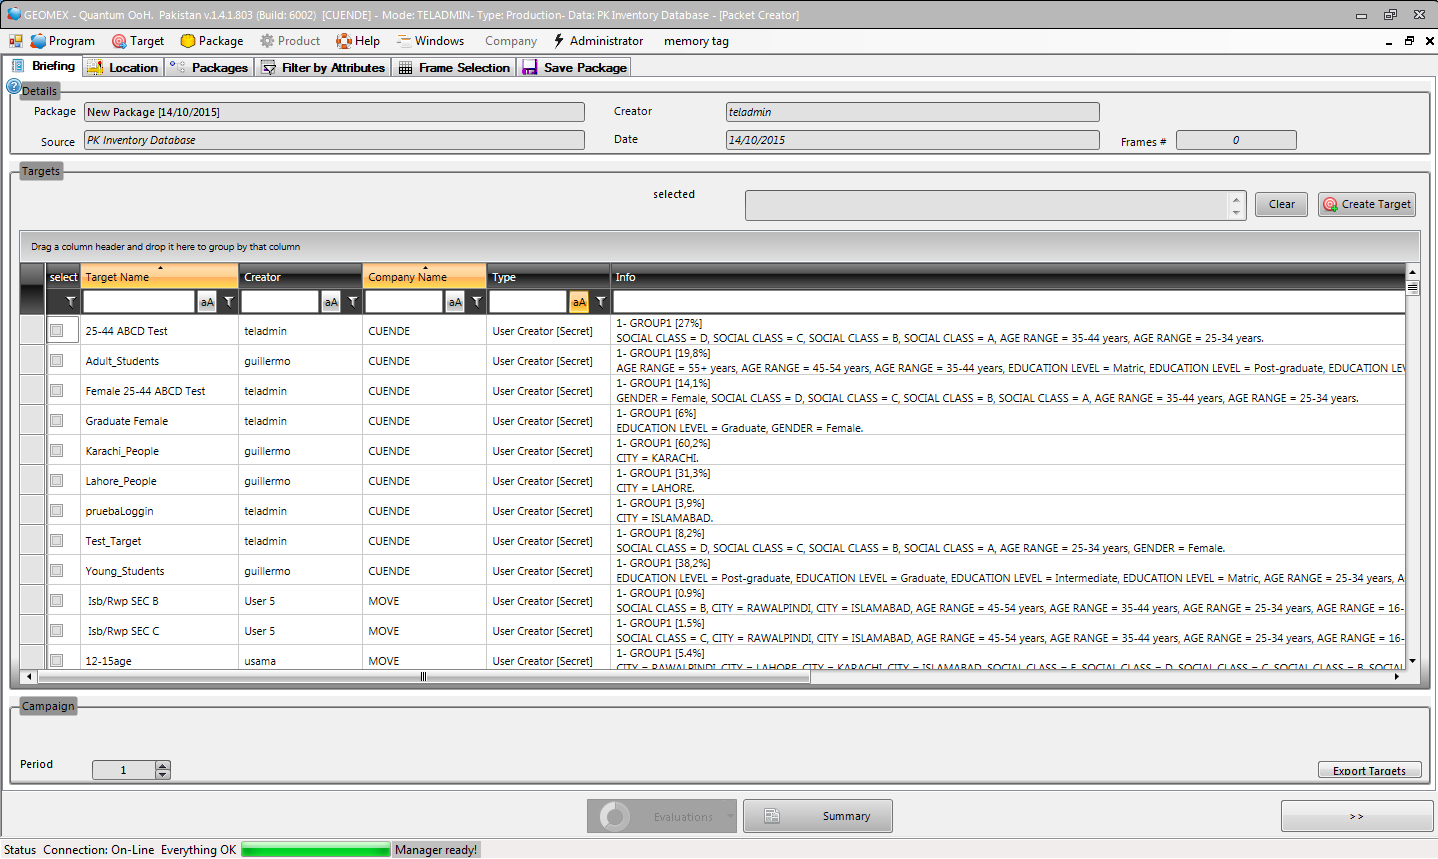Click the Export Targets button
This screenshot has height=859, width=1438.
1369,770
